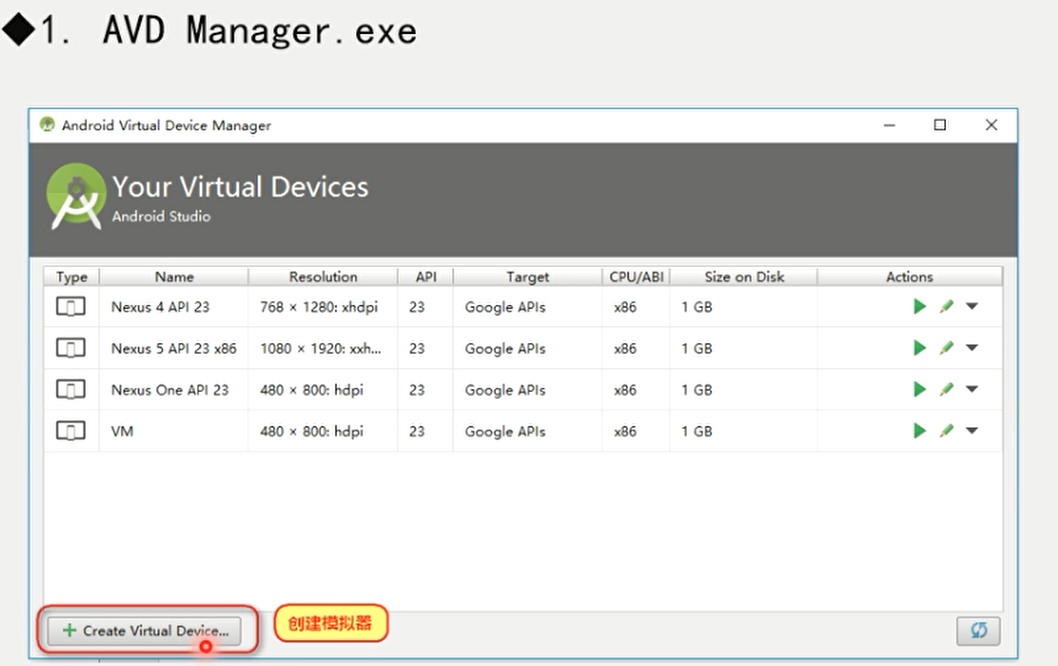
Task: Sort devices by Name column header
Action: coord(174,277)
